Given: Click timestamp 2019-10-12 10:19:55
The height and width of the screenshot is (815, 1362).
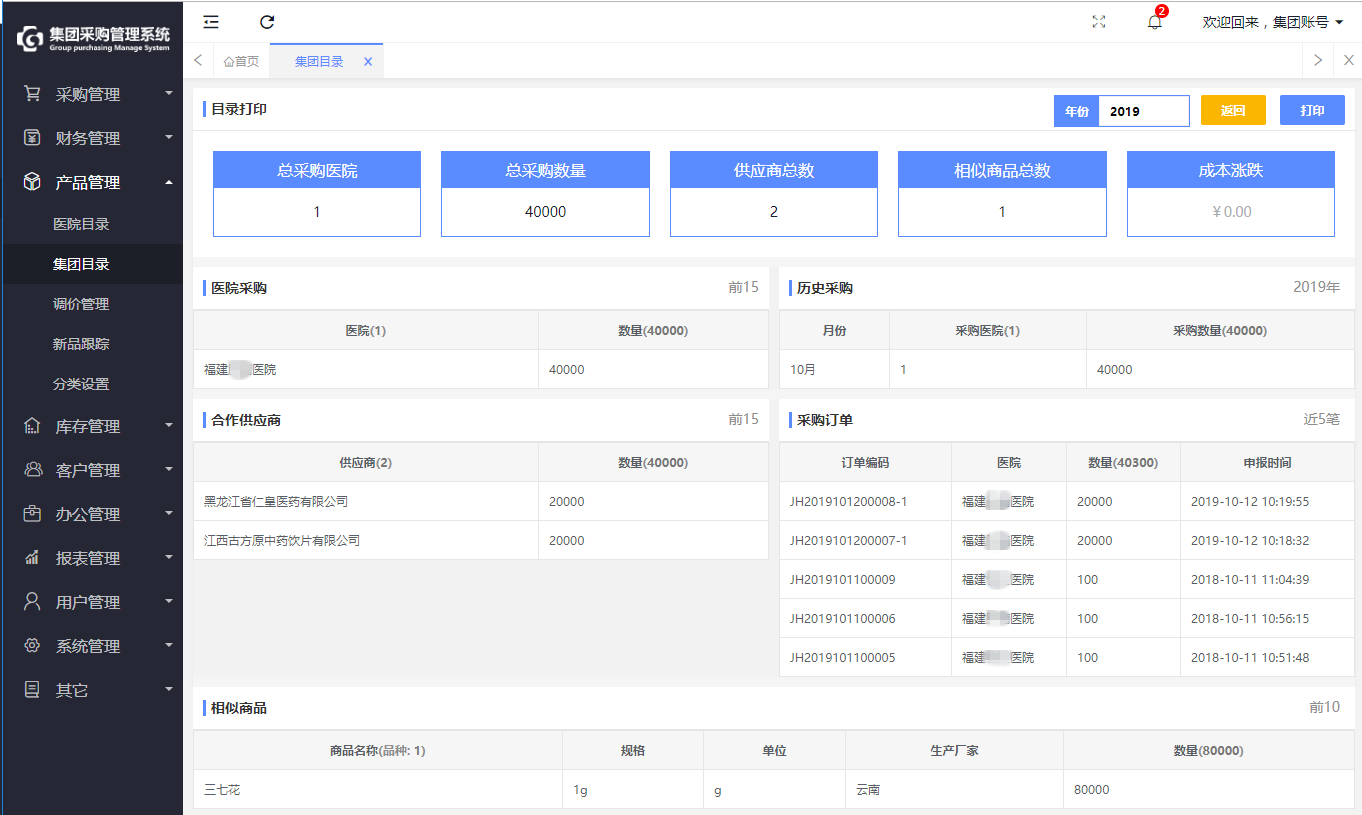Looking at the screenshot, I should 1250,502.
